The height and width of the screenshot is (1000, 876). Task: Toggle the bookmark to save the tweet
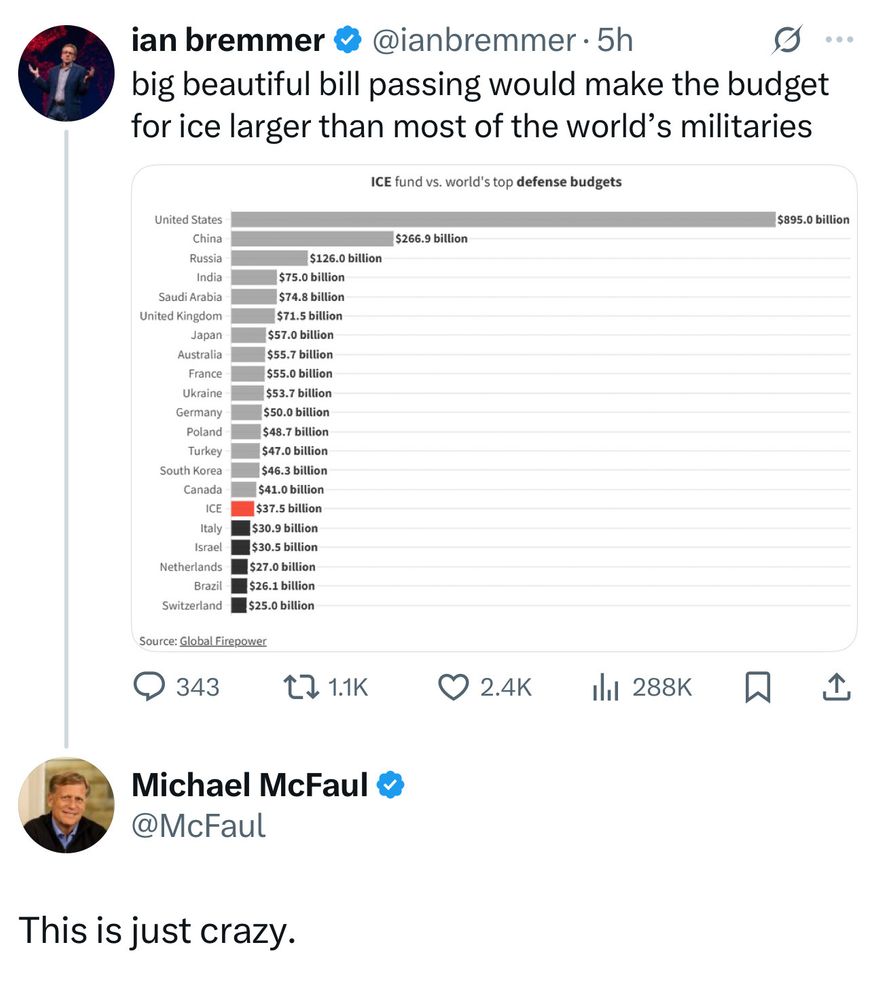(757, 686)
